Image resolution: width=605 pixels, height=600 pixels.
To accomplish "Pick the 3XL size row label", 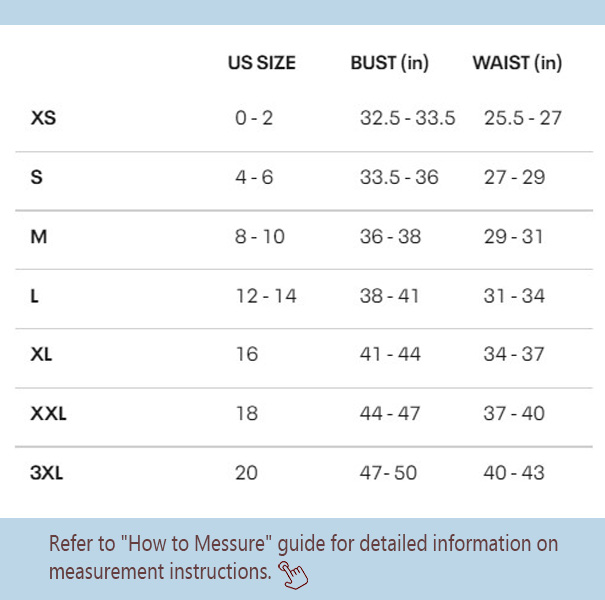I will (46, 473).
